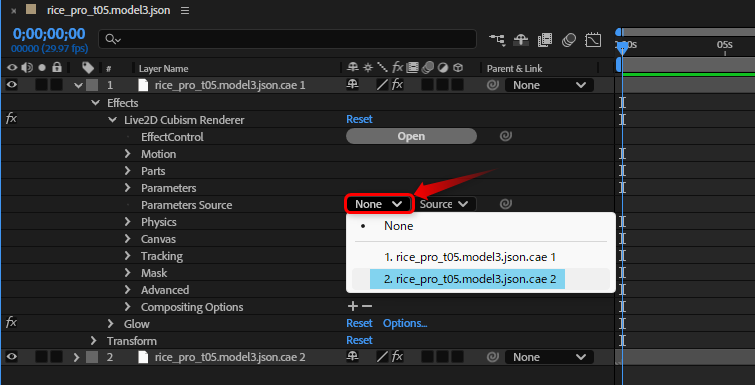
Task: Hide layer 2 with its eye toggle
Action: click(12, 357)
